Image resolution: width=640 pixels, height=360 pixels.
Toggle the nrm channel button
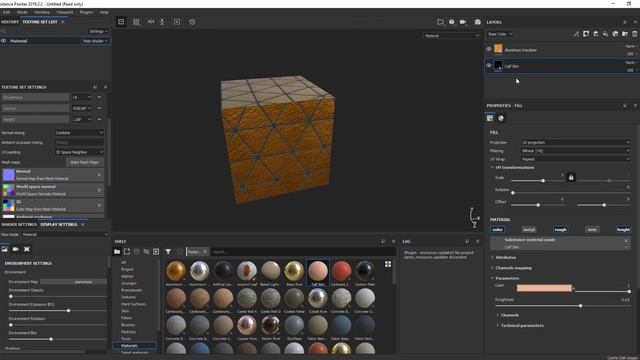tap(592, 230)
